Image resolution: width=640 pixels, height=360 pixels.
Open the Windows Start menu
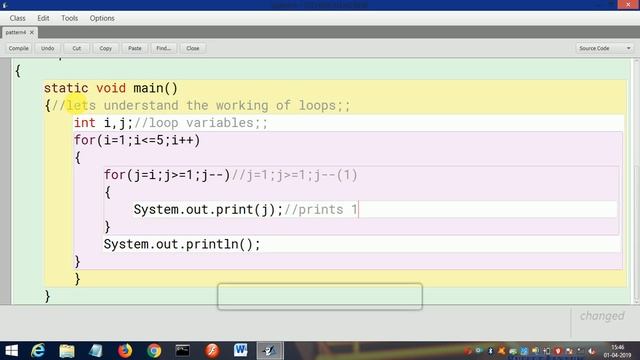pyautogui.click(x=11, y=351)
